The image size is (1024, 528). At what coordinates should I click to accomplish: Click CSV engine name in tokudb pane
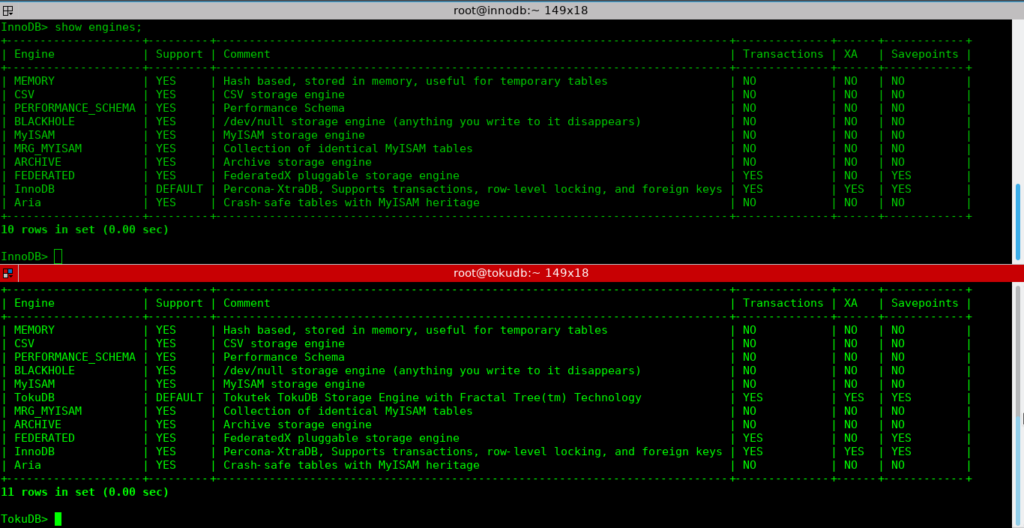coord(24,344)
